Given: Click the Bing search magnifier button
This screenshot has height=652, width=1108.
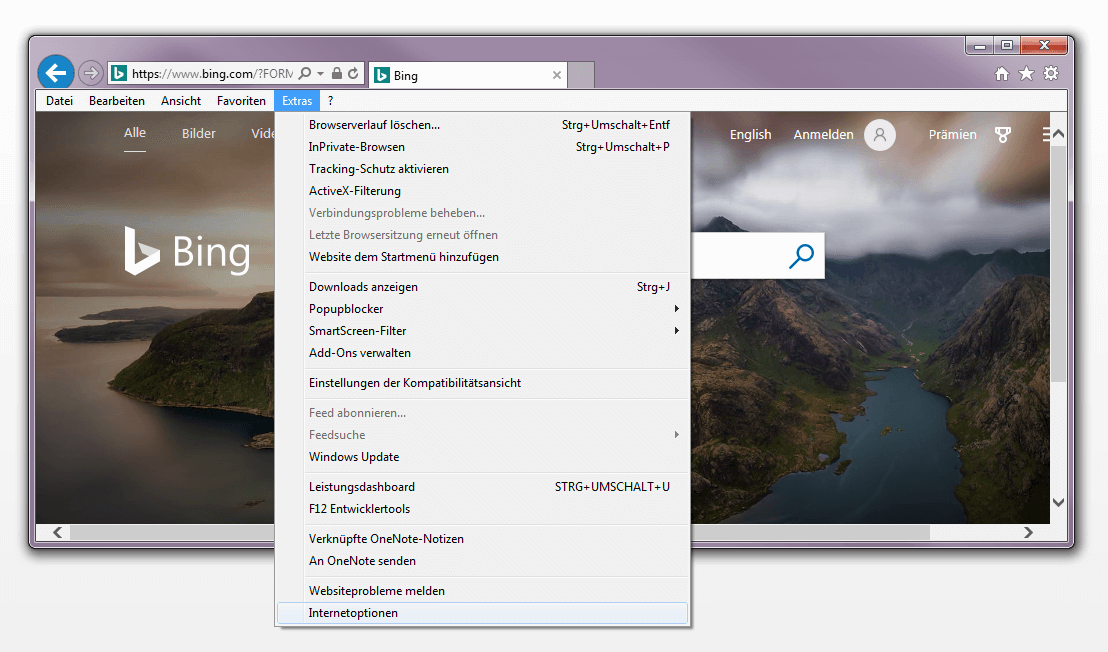Looking at the screenshot, I should click(x=801, y=256).
